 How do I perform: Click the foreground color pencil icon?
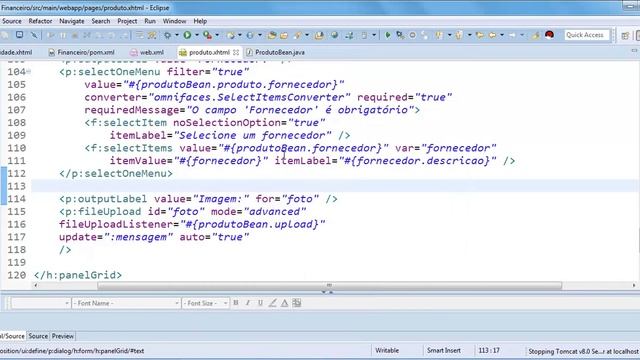pos(273,303)
